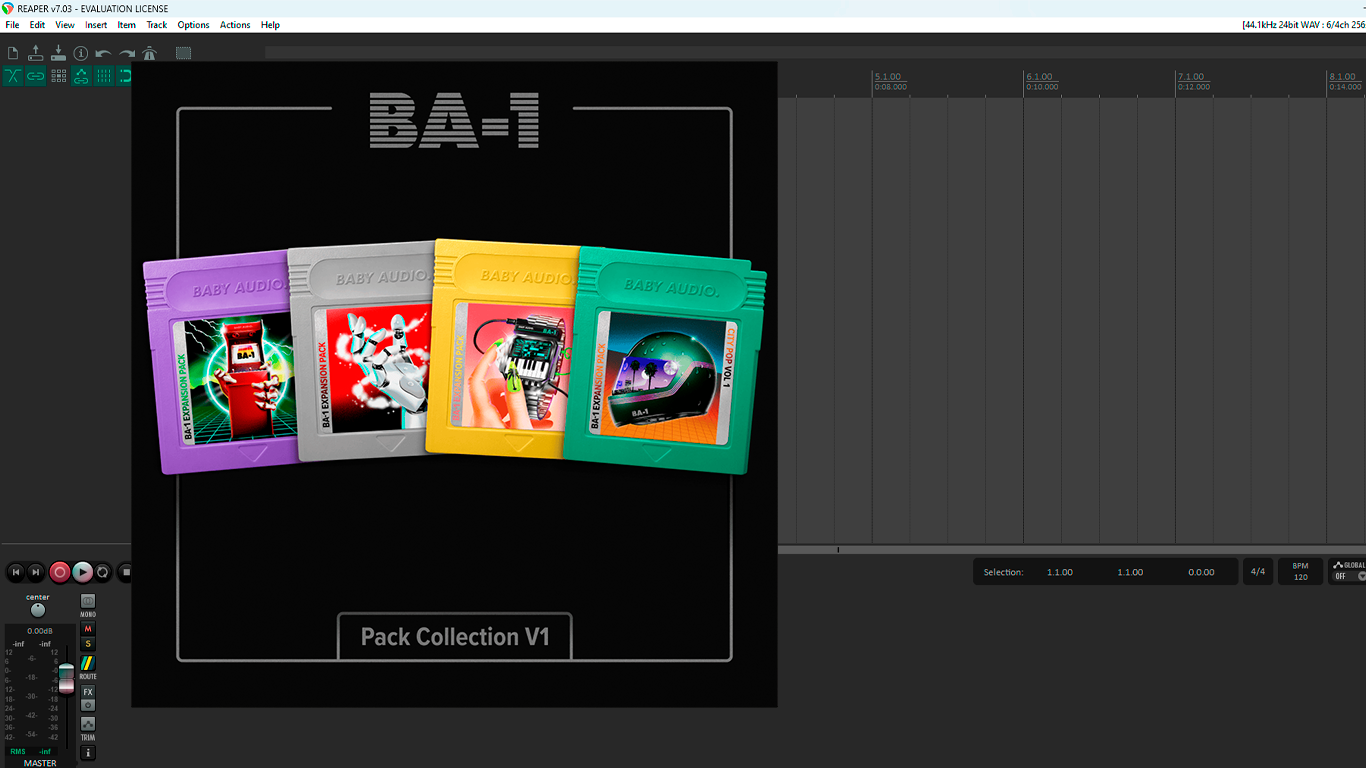The width and height of the screenshot is (1366, 768).
Task: Click the selection length field 0.0.00
Action: 1201,572
